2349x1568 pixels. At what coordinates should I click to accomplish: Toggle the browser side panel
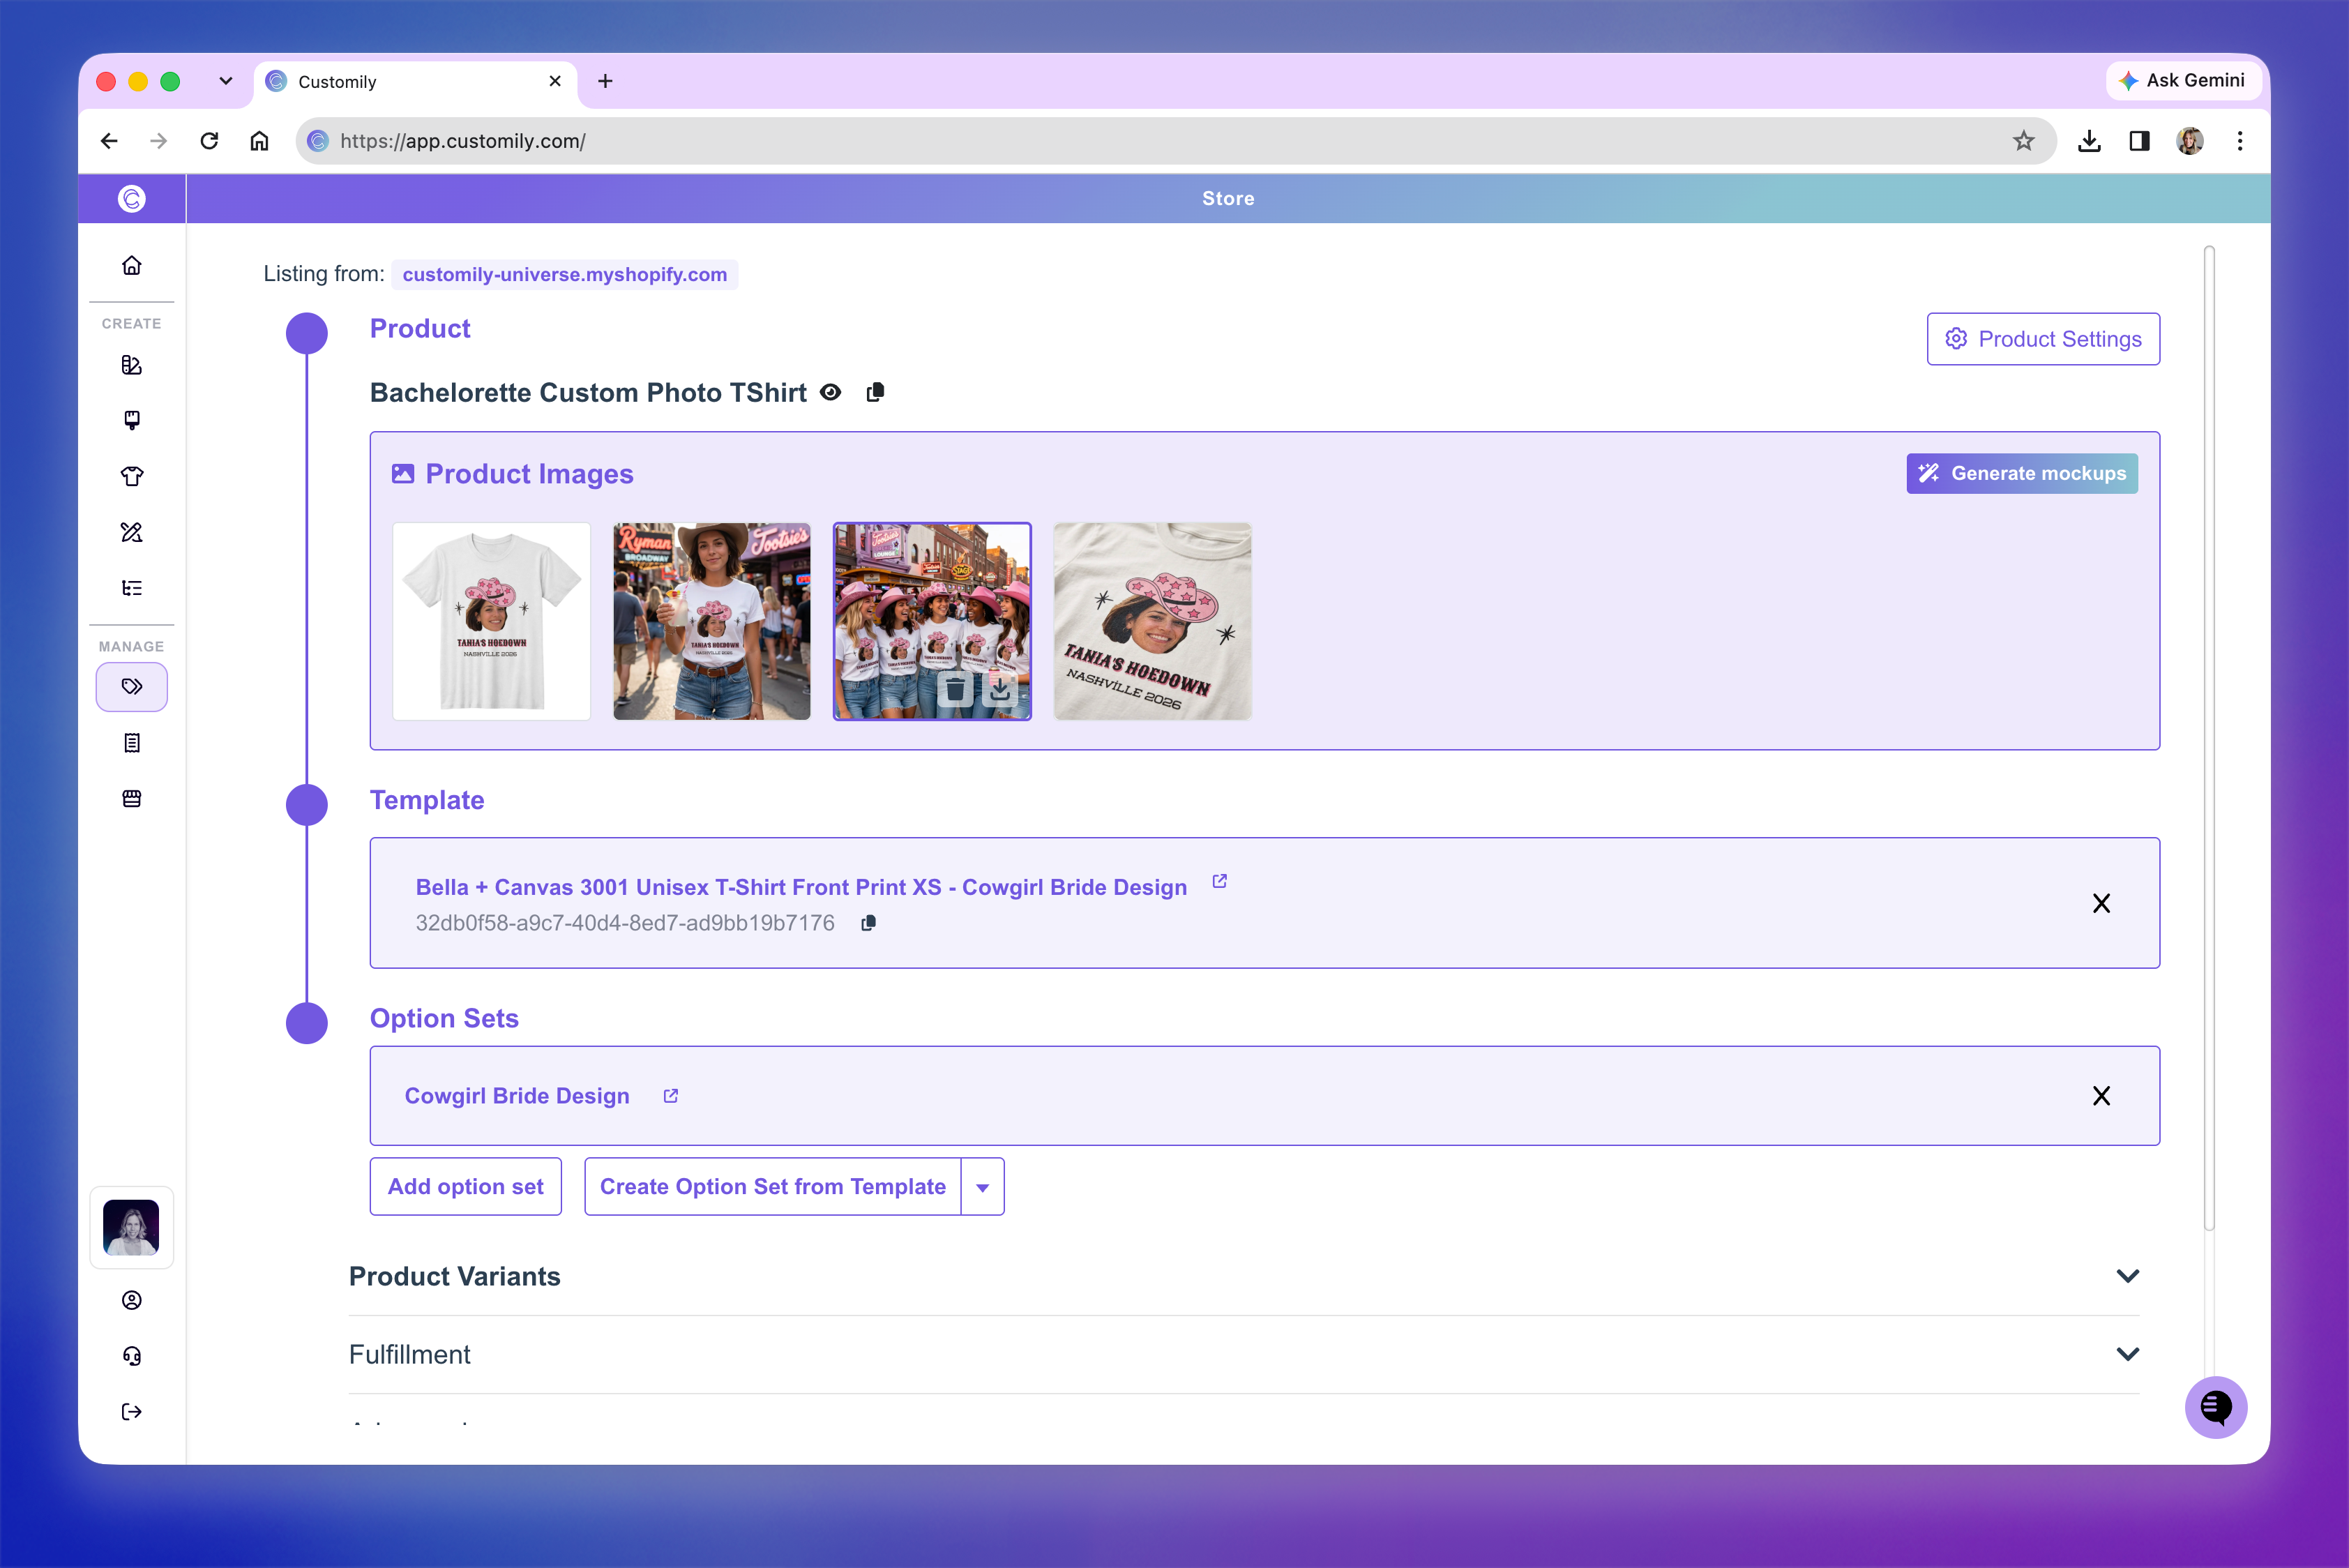pyautogui.click(x=2139, y=141)
